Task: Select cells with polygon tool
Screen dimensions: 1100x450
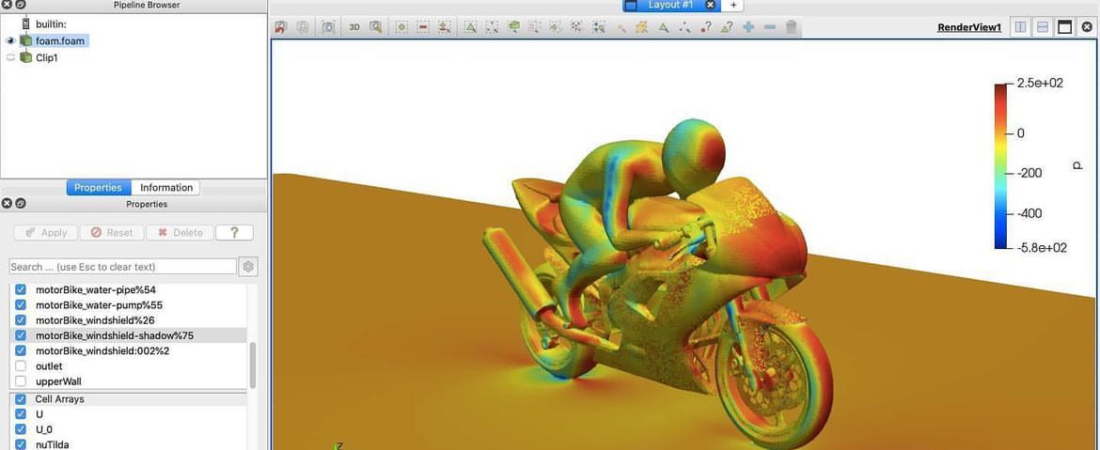Action: coord(556,27)
